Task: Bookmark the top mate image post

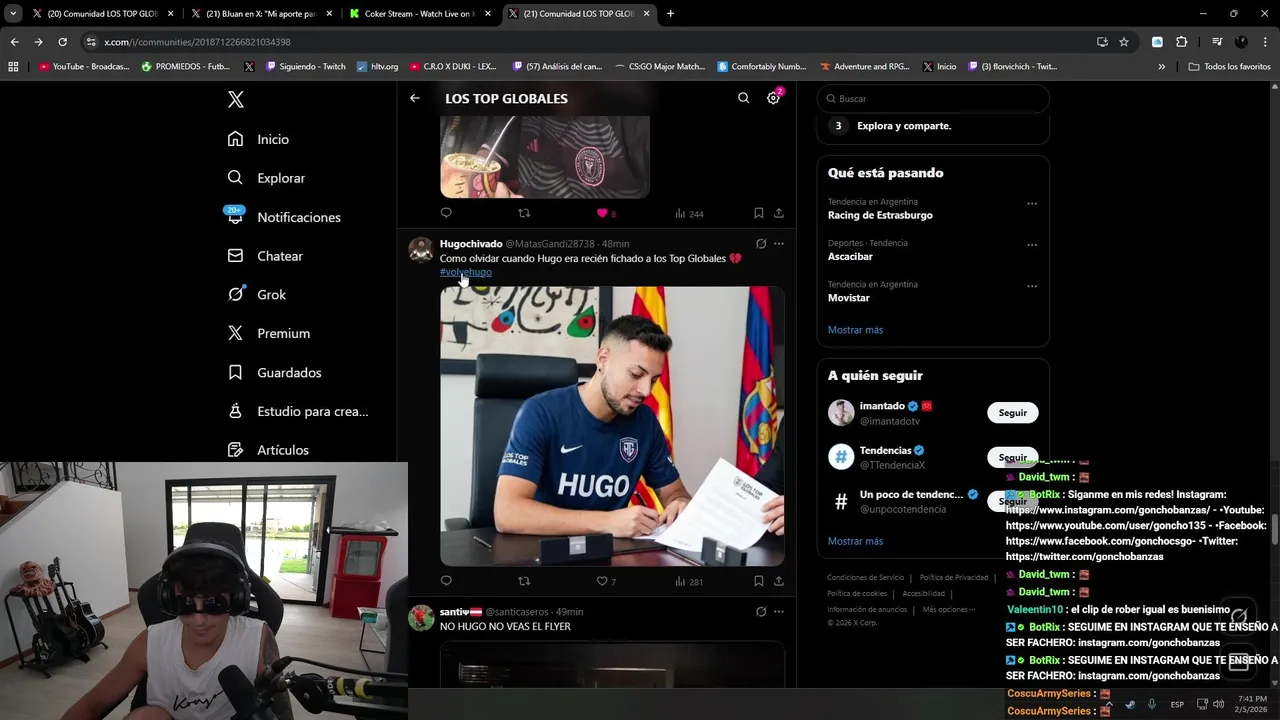Action: (x=759, y=213)
